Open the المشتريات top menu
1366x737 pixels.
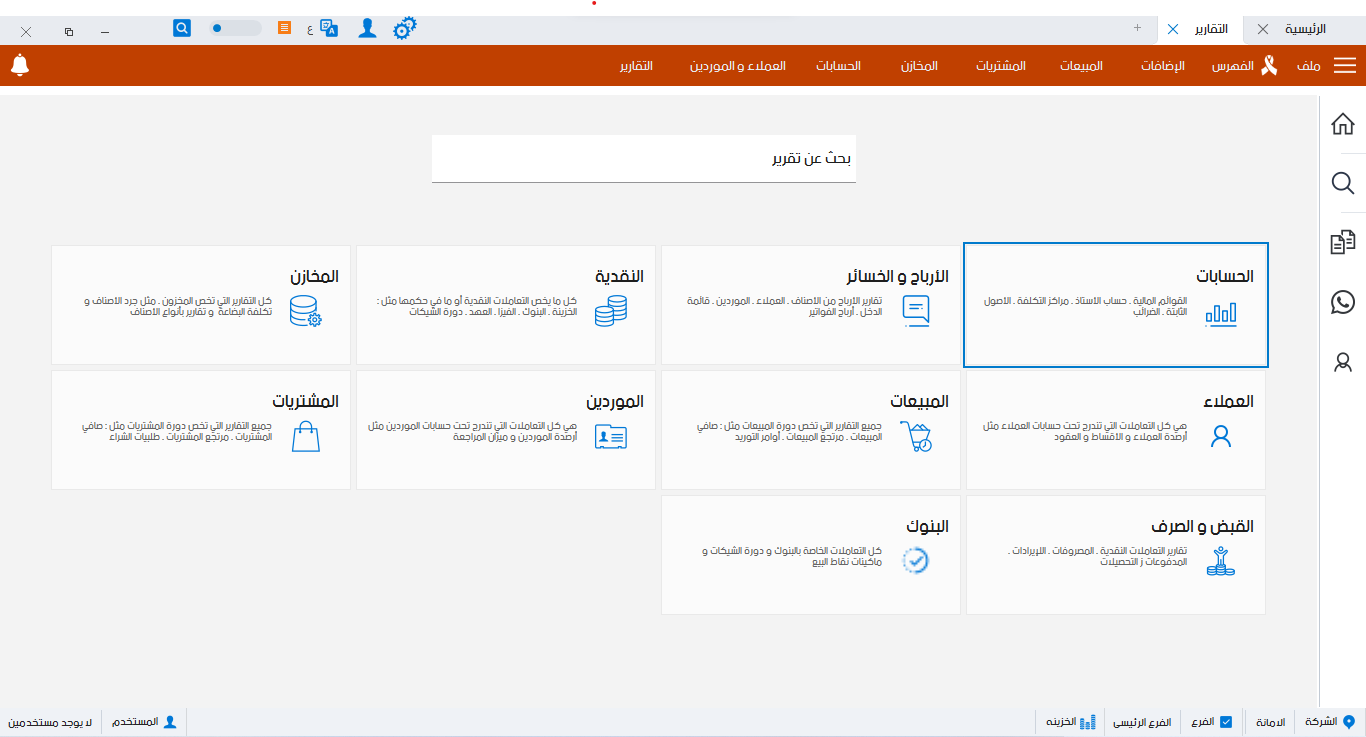tap(1001, 66)
